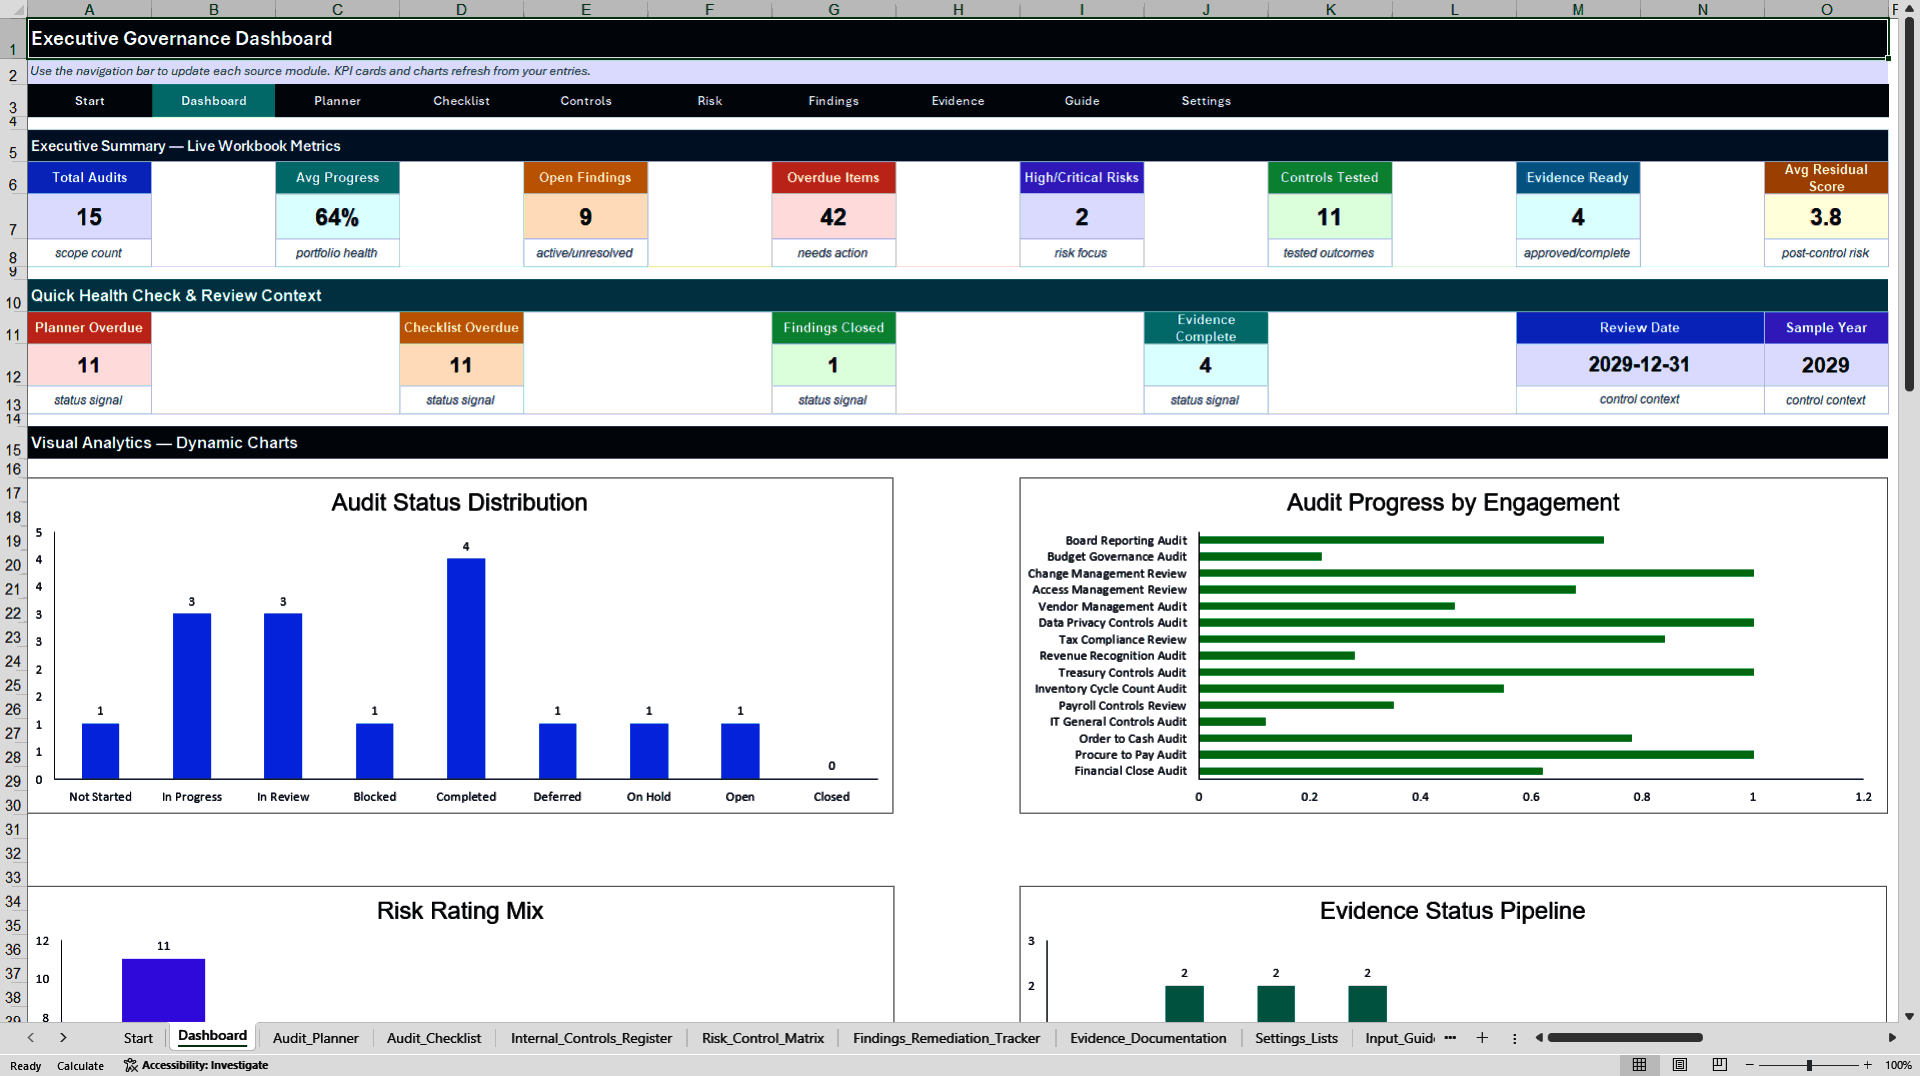Select the Sample Year 2029 cell
This screenshot has width=1920, height=1076.
coord(1825,365)
